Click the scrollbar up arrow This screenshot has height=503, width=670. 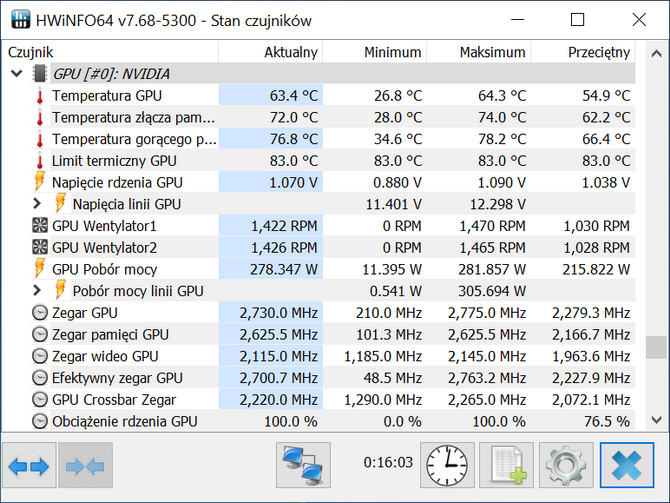656,53
